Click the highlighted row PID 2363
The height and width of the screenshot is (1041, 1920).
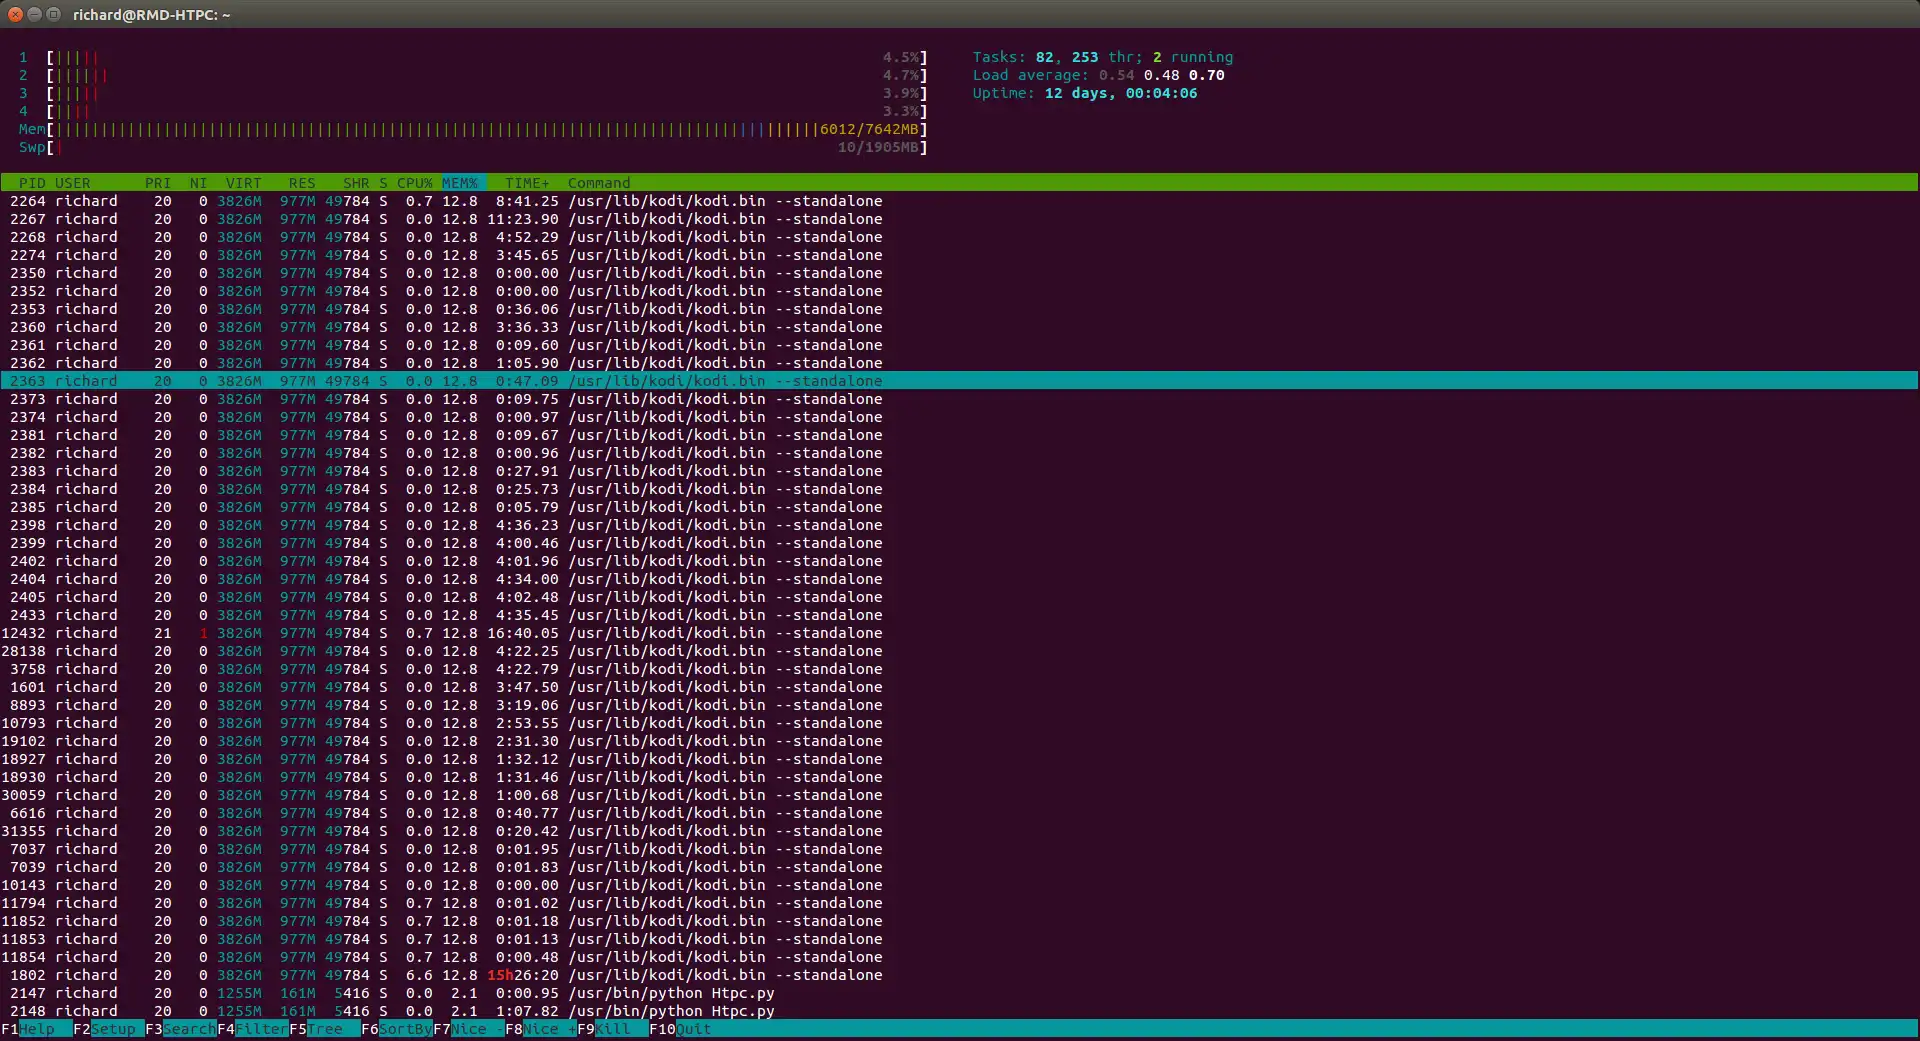[959, 381]
